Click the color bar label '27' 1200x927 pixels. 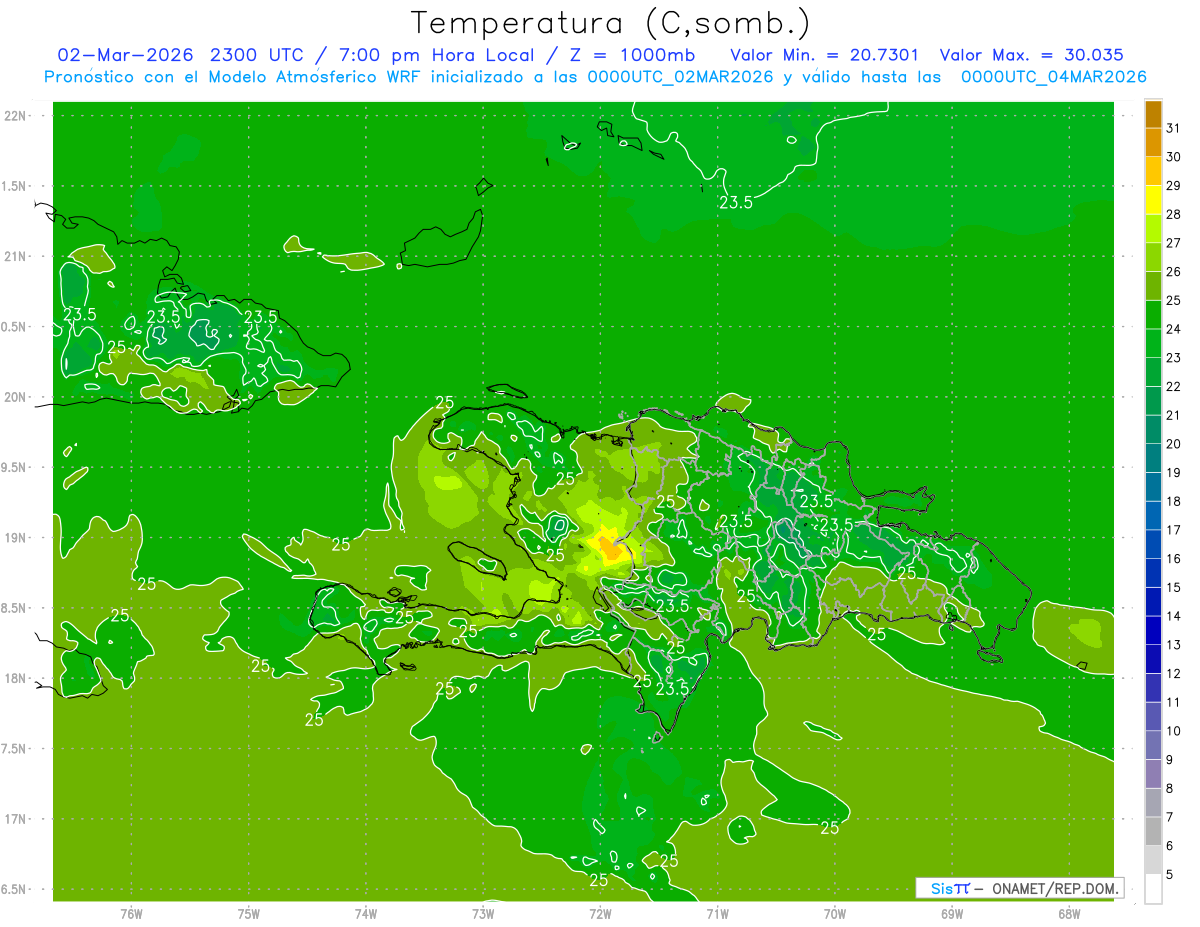pyautogui.click(x=1174, y=243)
